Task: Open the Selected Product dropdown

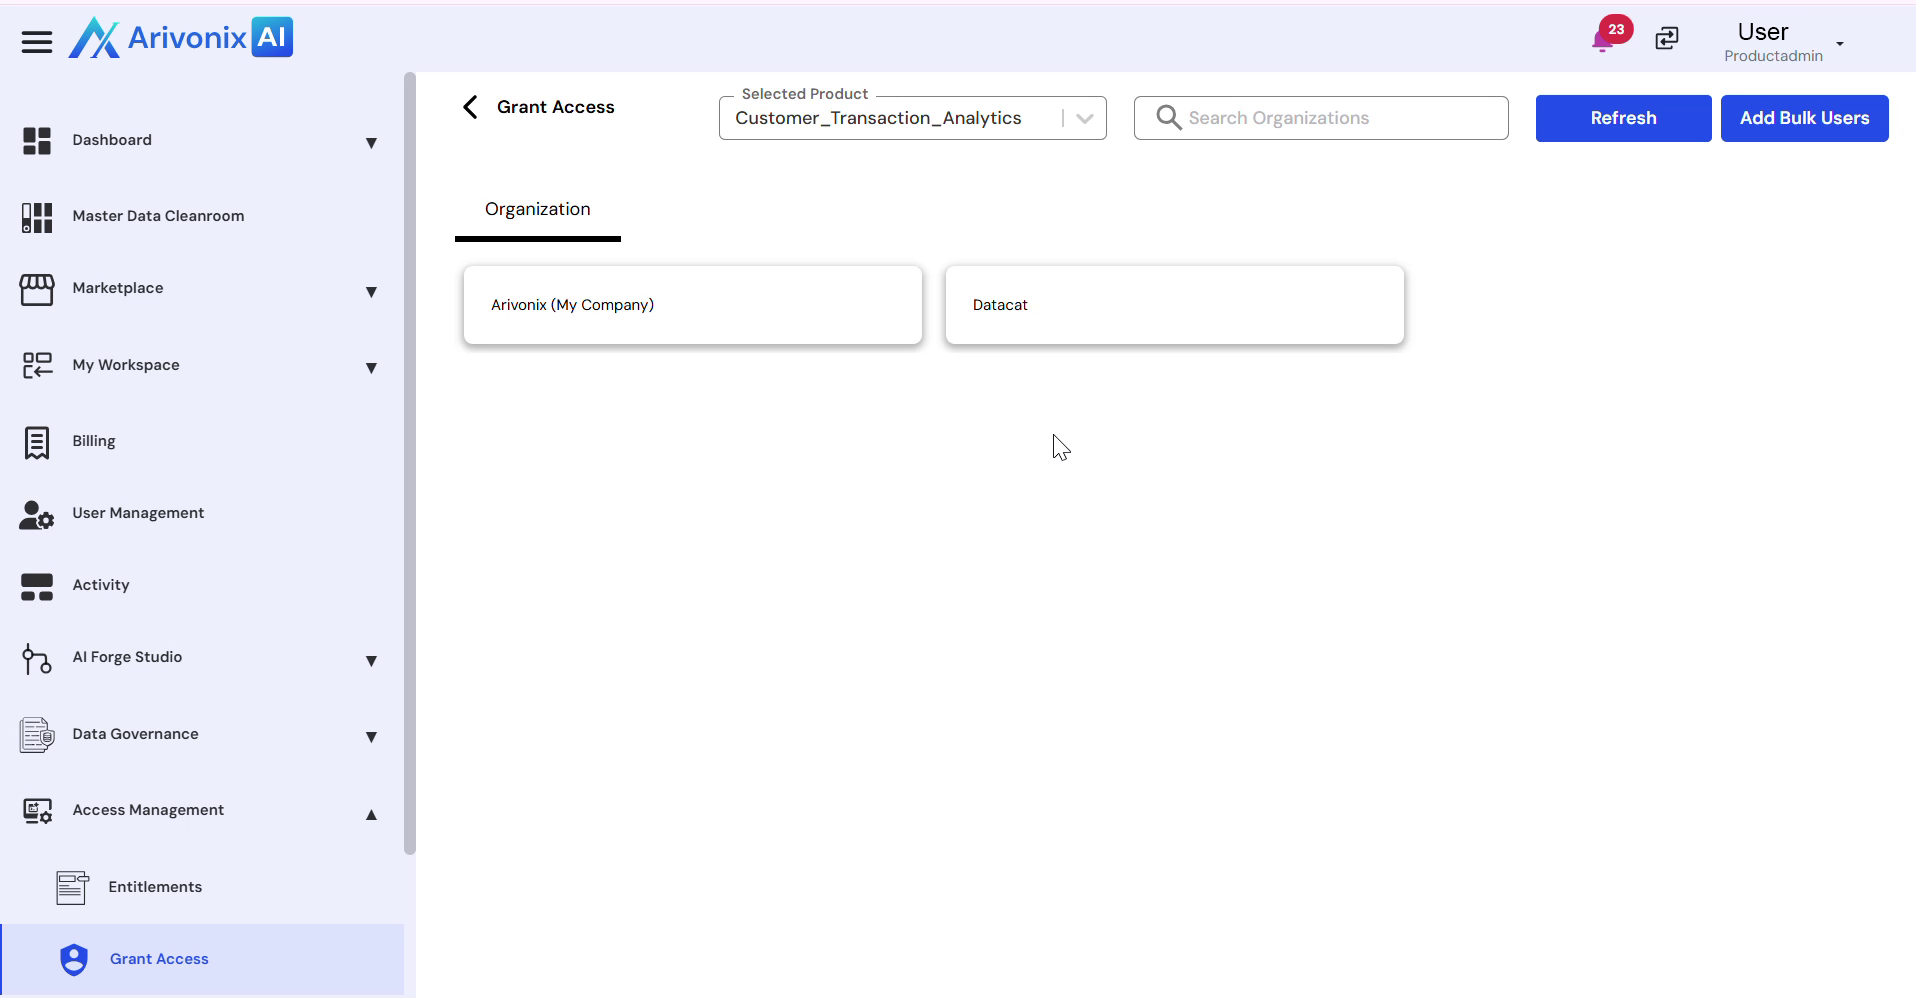Action: (1084, 118)
